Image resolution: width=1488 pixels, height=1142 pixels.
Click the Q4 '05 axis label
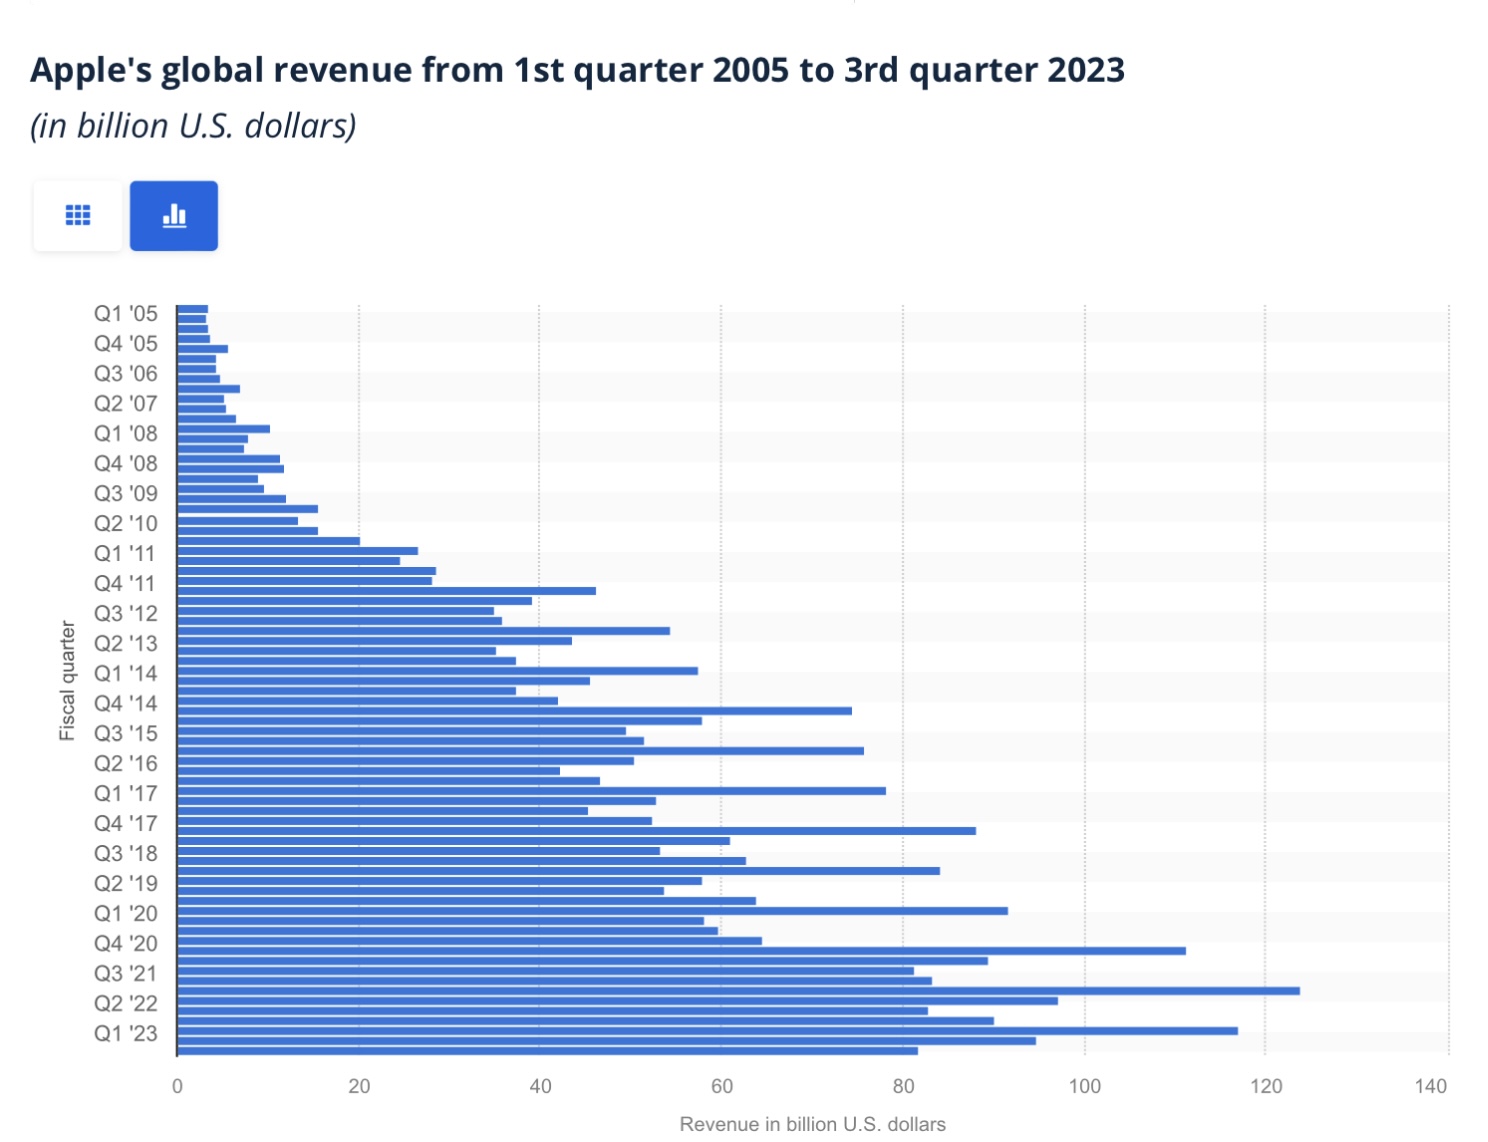126,343
